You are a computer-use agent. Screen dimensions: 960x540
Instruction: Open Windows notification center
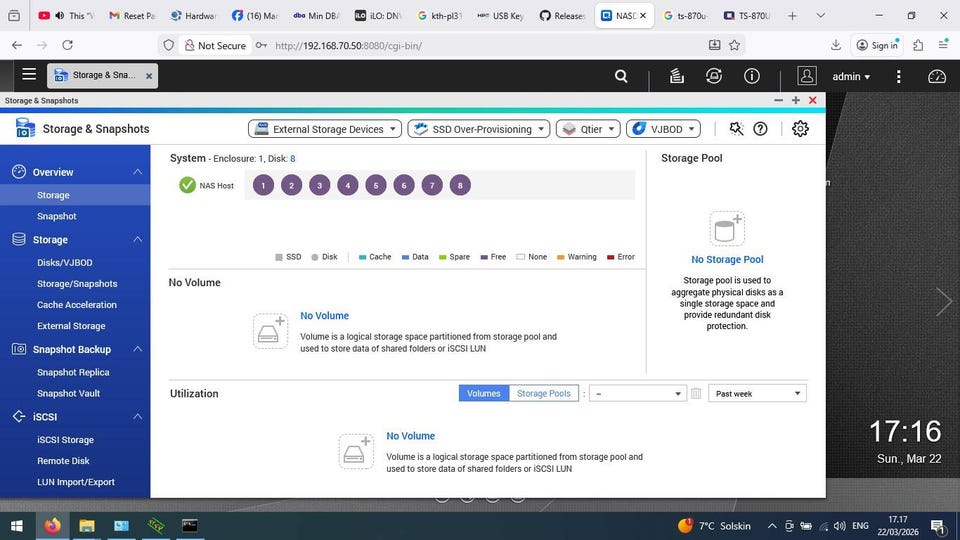point(938,526)
